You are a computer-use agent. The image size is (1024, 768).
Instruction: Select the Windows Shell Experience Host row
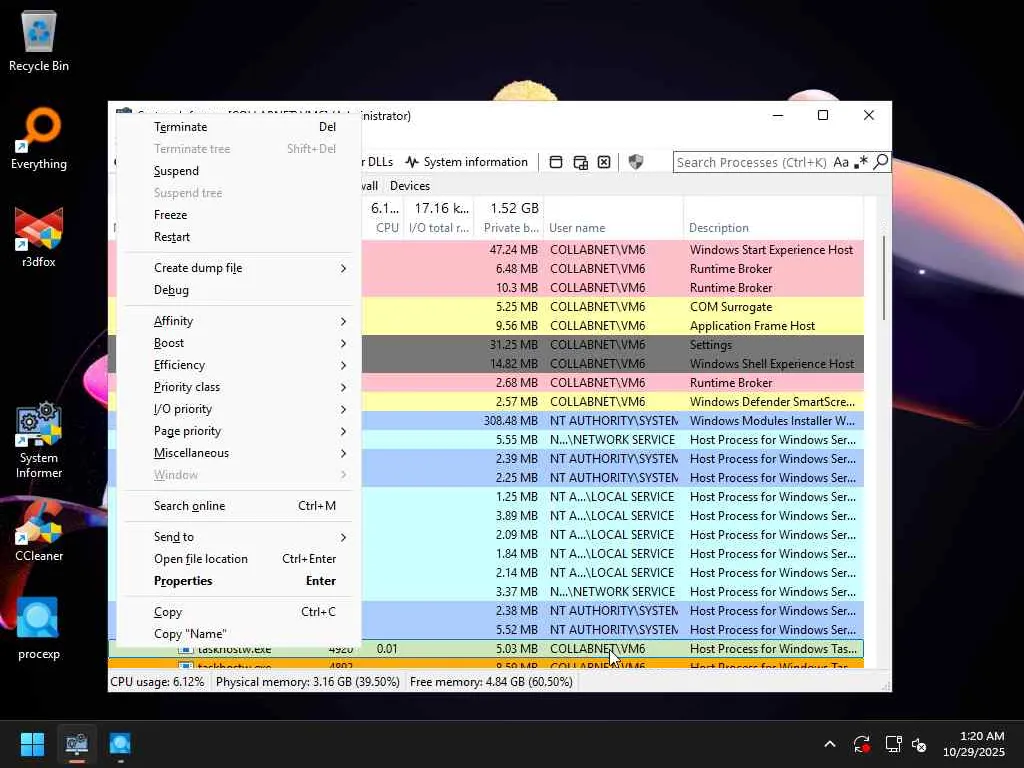click(x=613, y=363)
